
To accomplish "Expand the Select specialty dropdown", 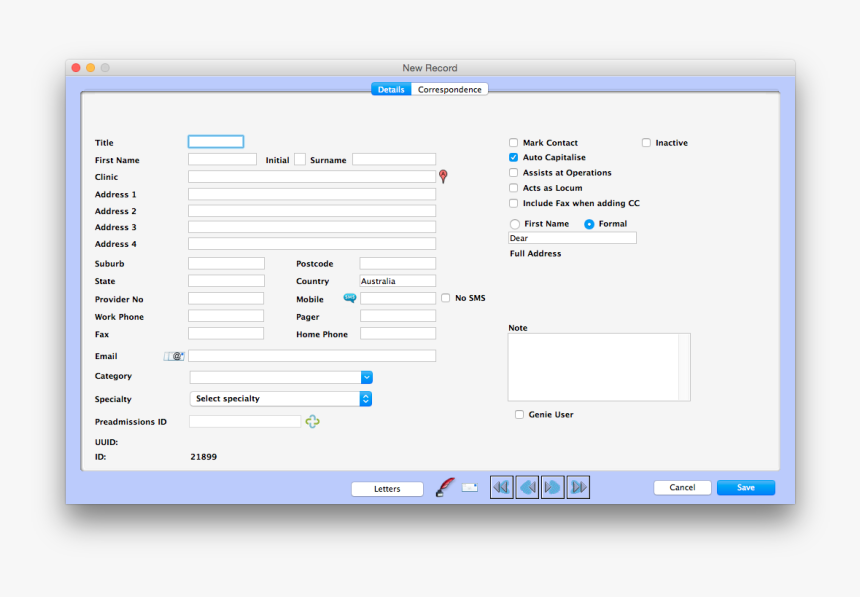I will coord(365,399).
